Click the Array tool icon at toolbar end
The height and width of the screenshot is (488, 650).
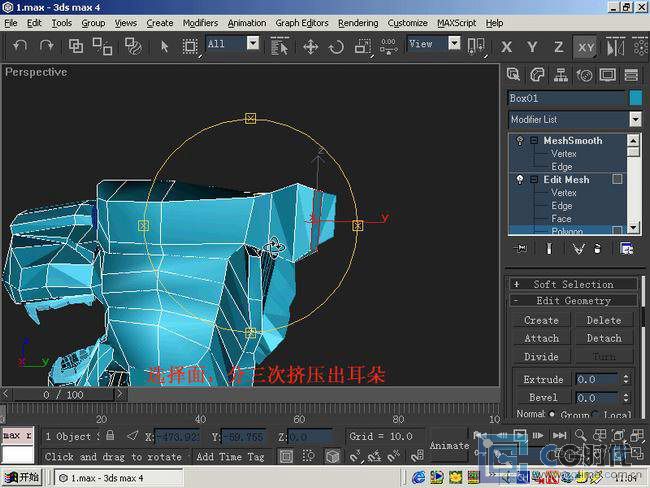coord(640,46)
